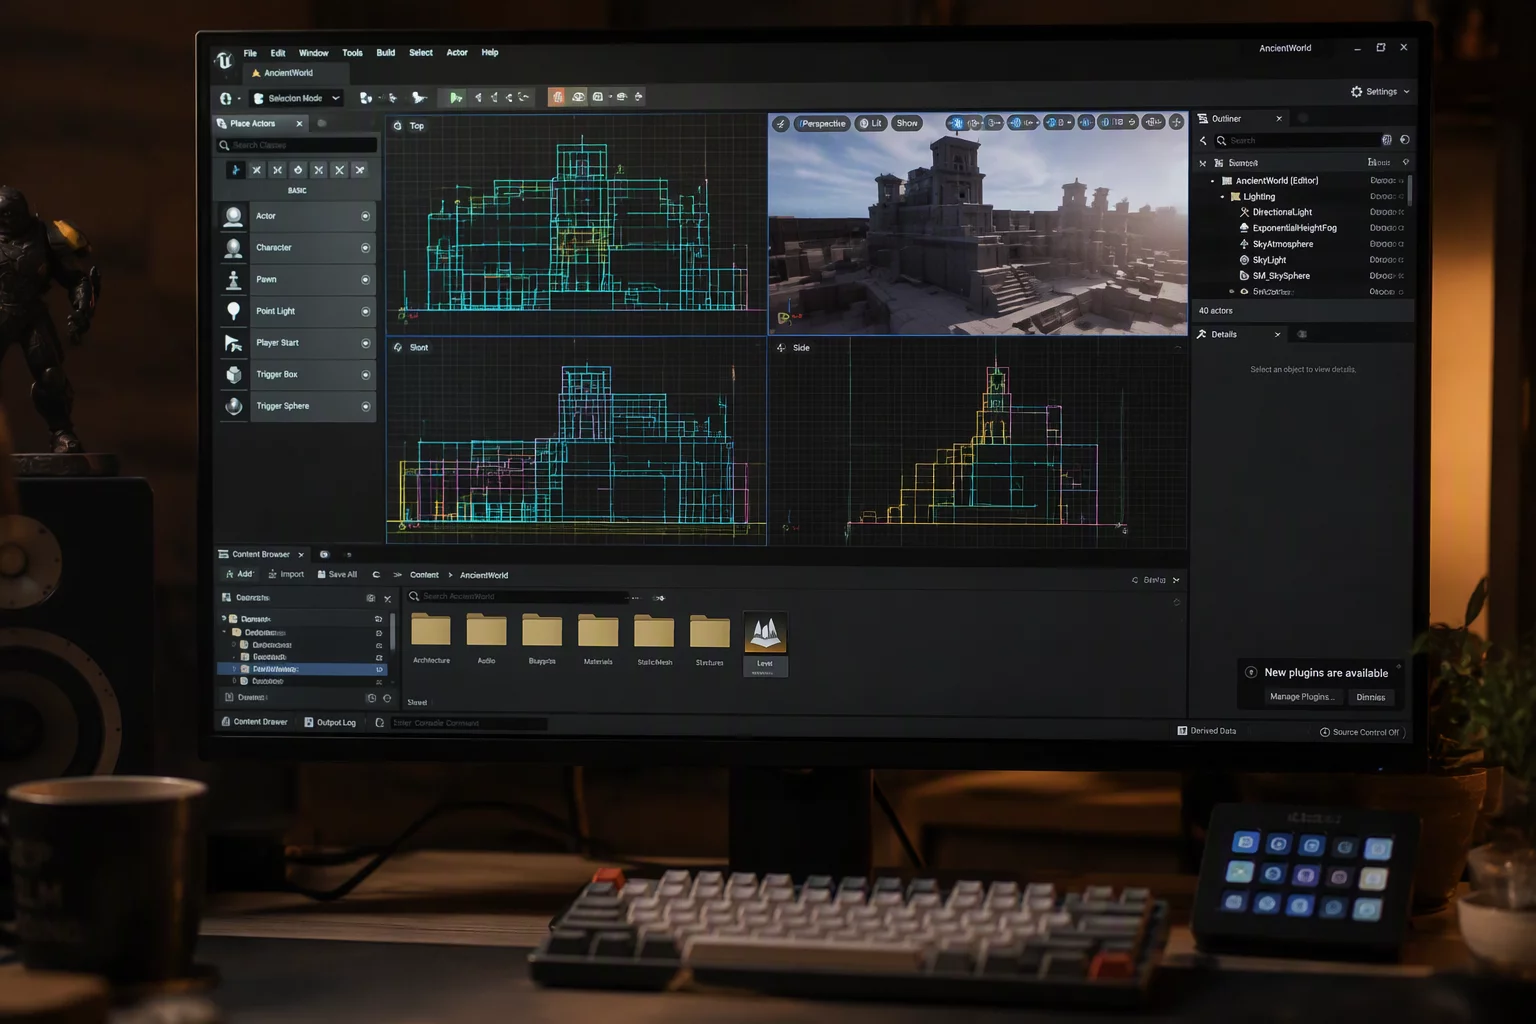Viewport: 1536px width, 1024px height.
Task: Open the Window menu
Action: 313,53
